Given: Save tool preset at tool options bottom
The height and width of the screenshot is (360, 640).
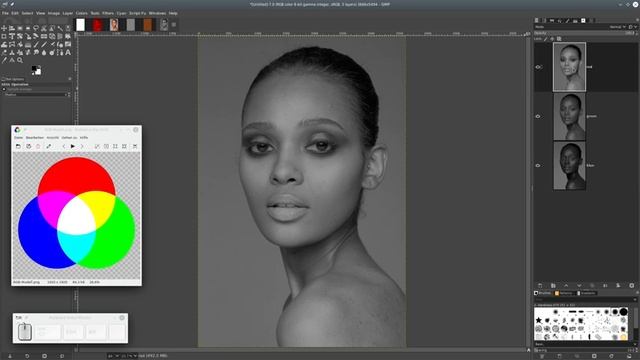Looking at the screenshot, I should 10,356.
